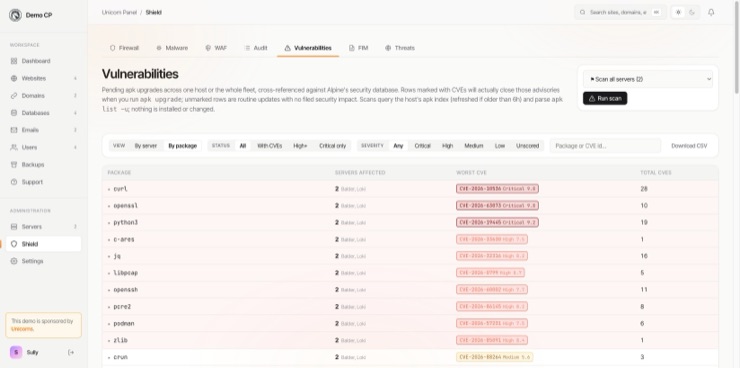Go to Domains in sidebar

coord(43,96)
